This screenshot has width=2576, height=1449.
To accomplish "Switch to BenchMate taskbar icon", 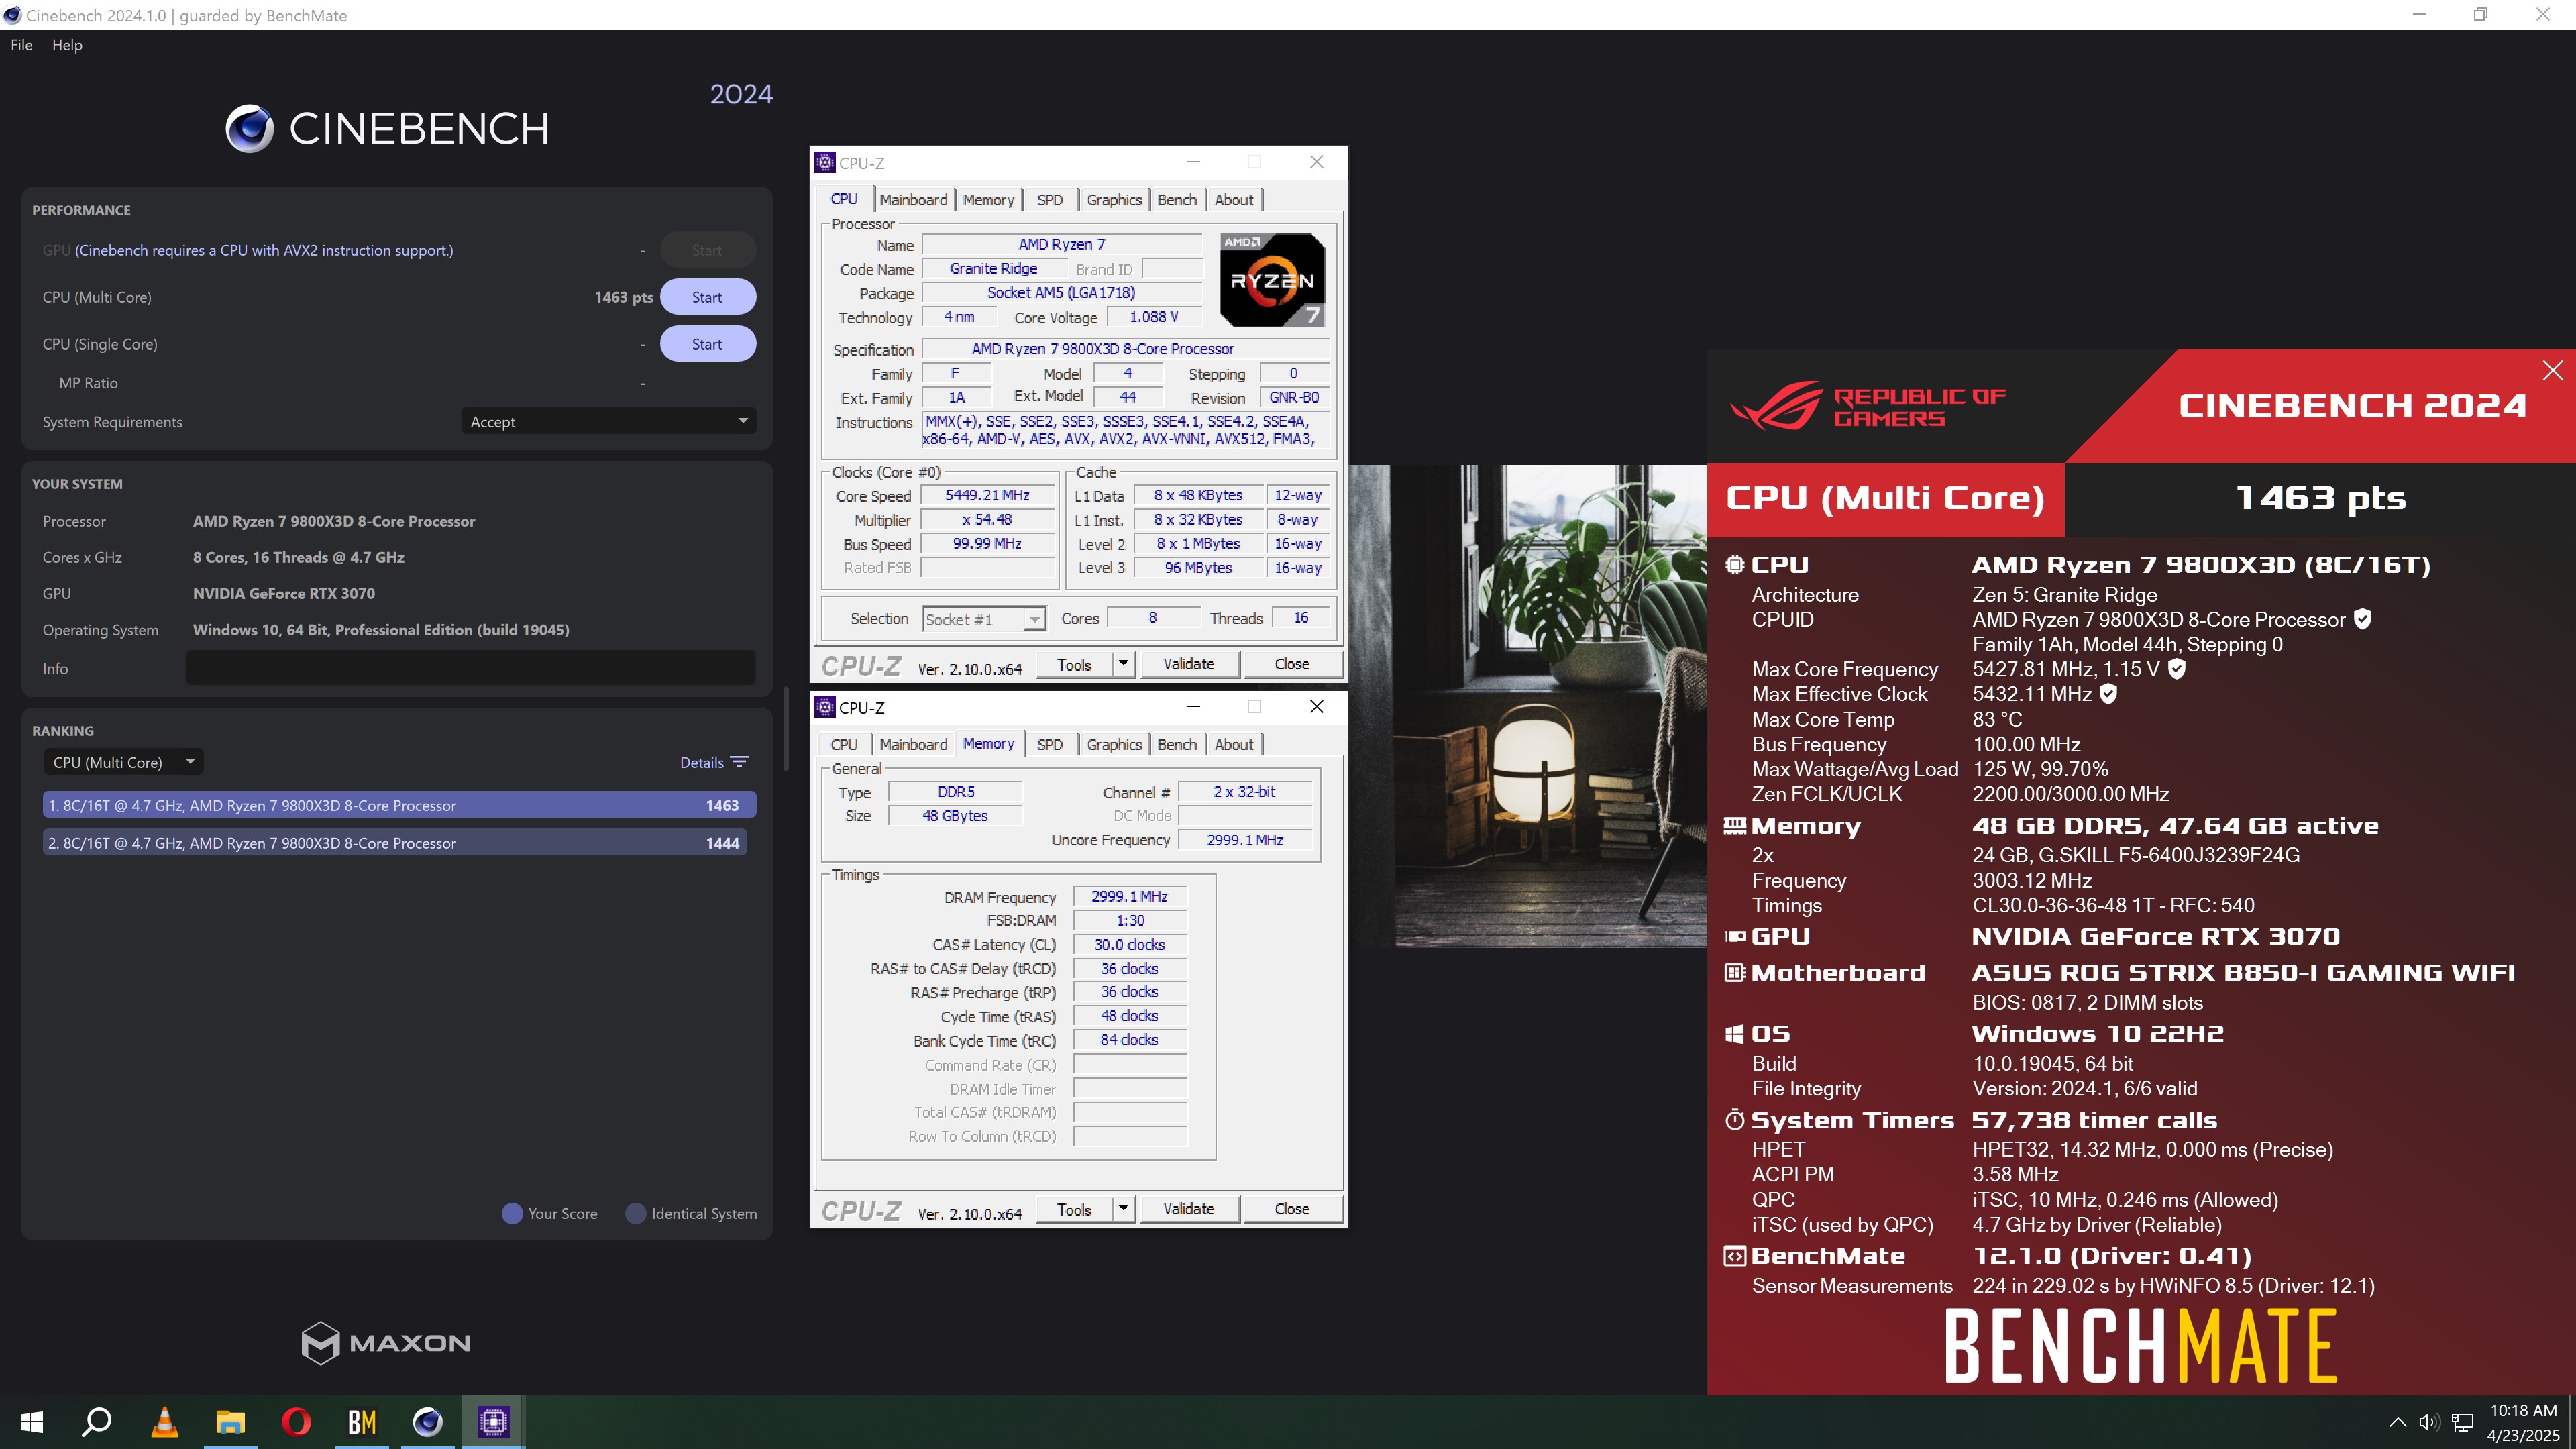I will [x=362, y=1421].
